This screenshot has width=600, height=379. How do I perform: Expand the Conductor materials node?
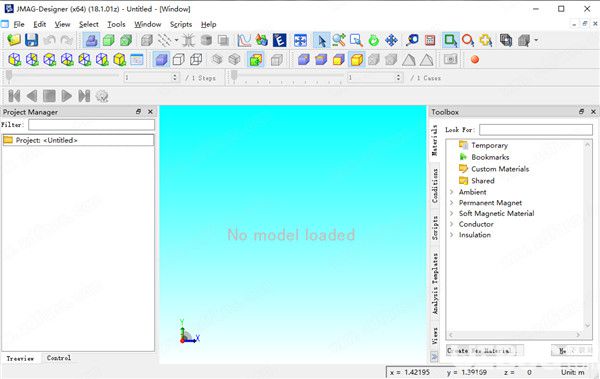(x=452, y=224)
